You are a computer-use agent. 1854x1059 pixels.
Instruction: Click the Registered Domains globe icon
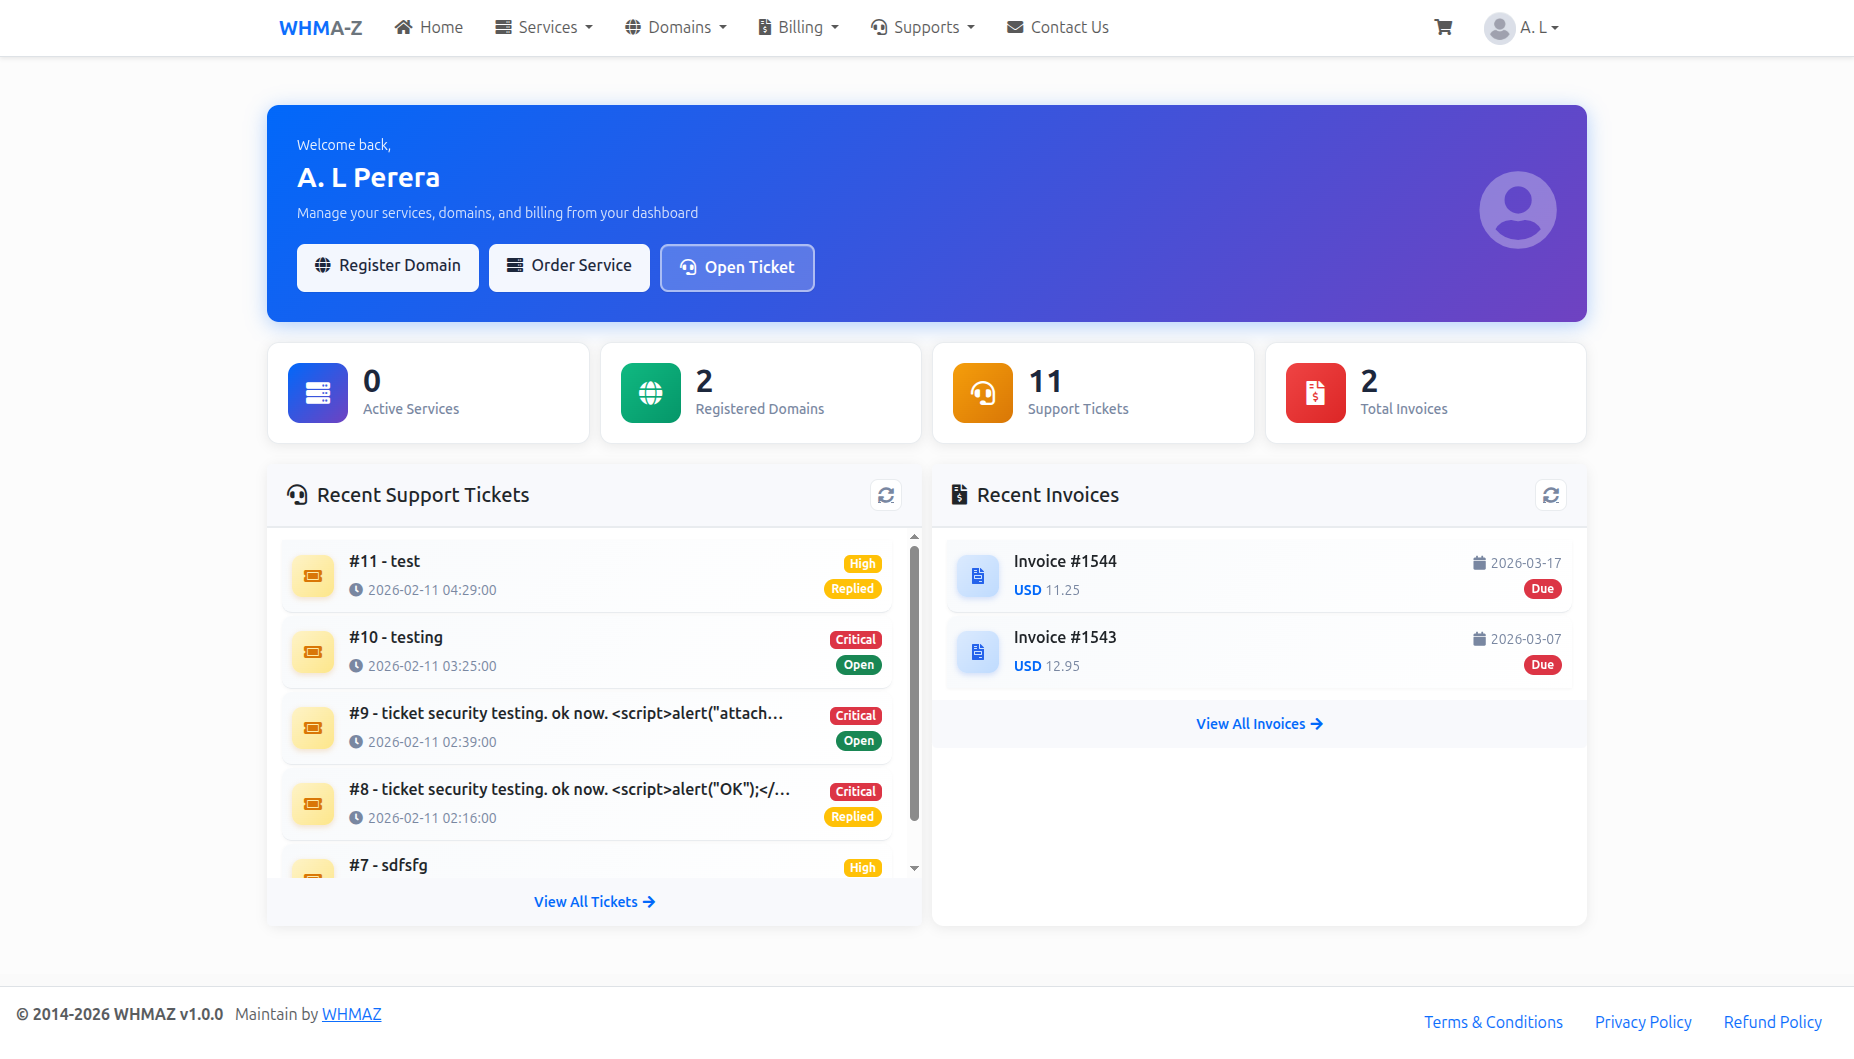click(650, 393)
